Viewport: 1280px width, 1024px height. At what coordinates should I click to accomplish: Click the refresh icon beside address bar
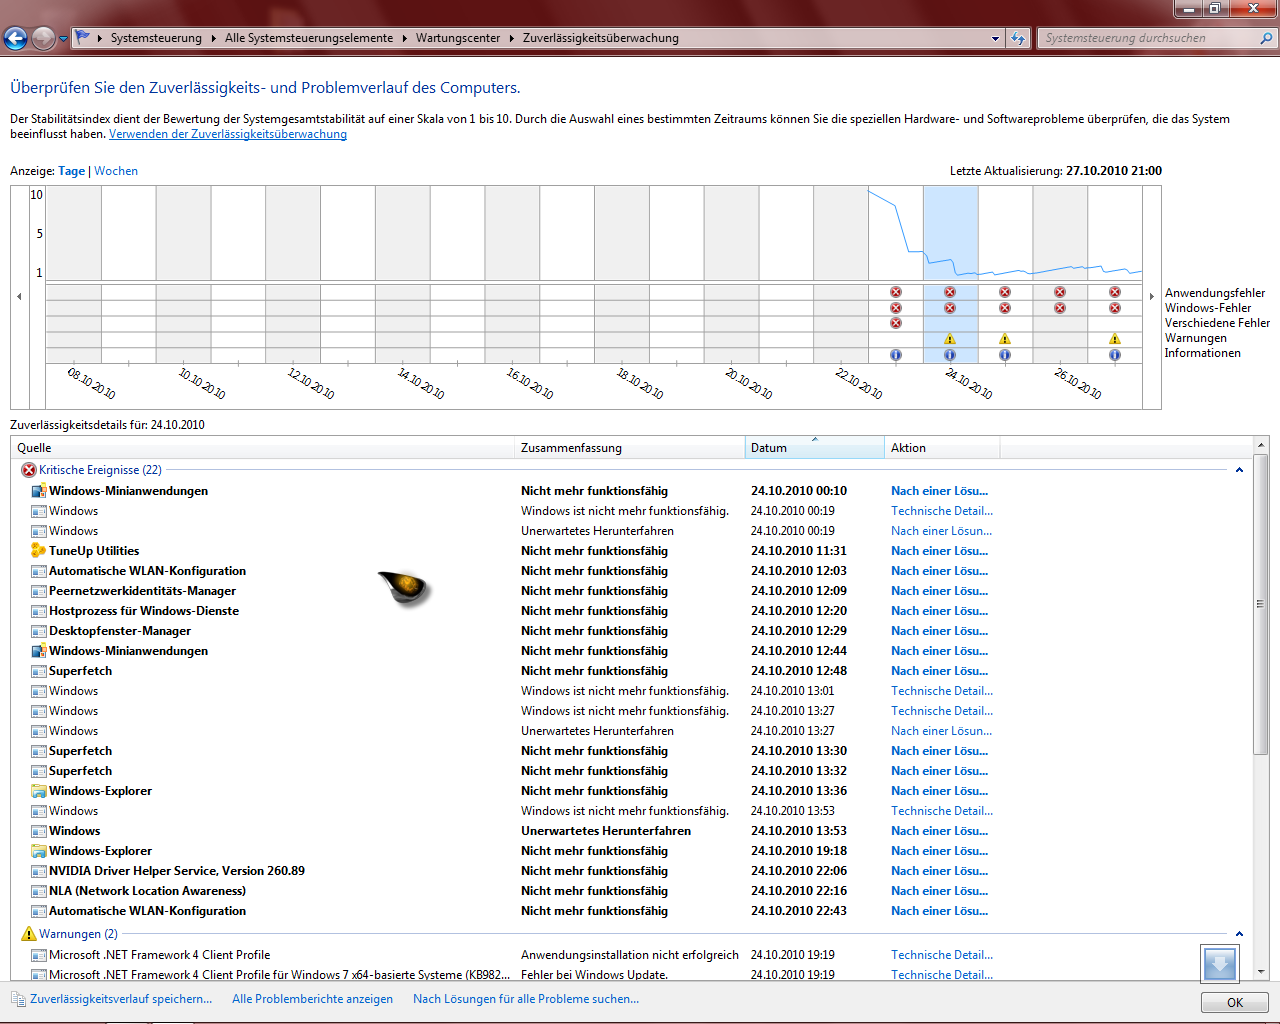click(1018, 38)
